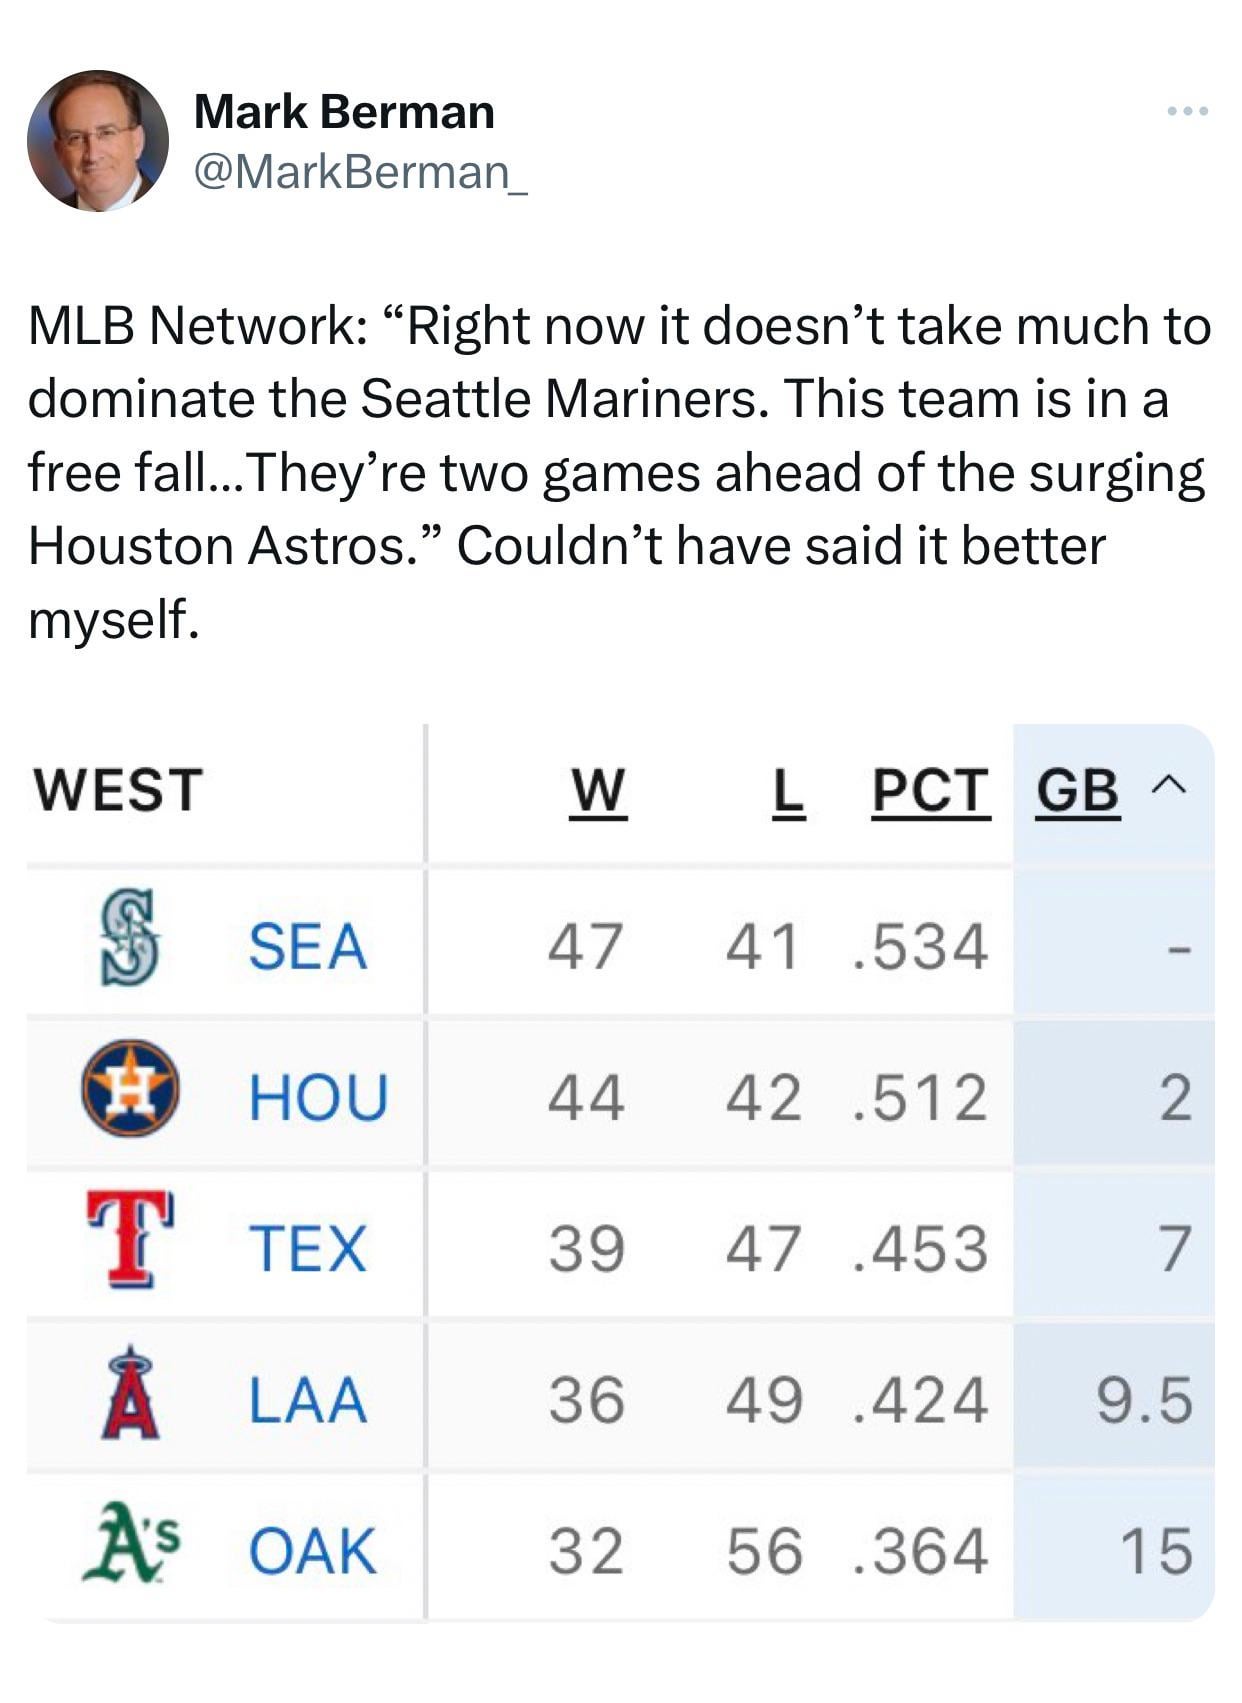Click Mark Berman's profile photo
1242x1703 pixels.
98,140
